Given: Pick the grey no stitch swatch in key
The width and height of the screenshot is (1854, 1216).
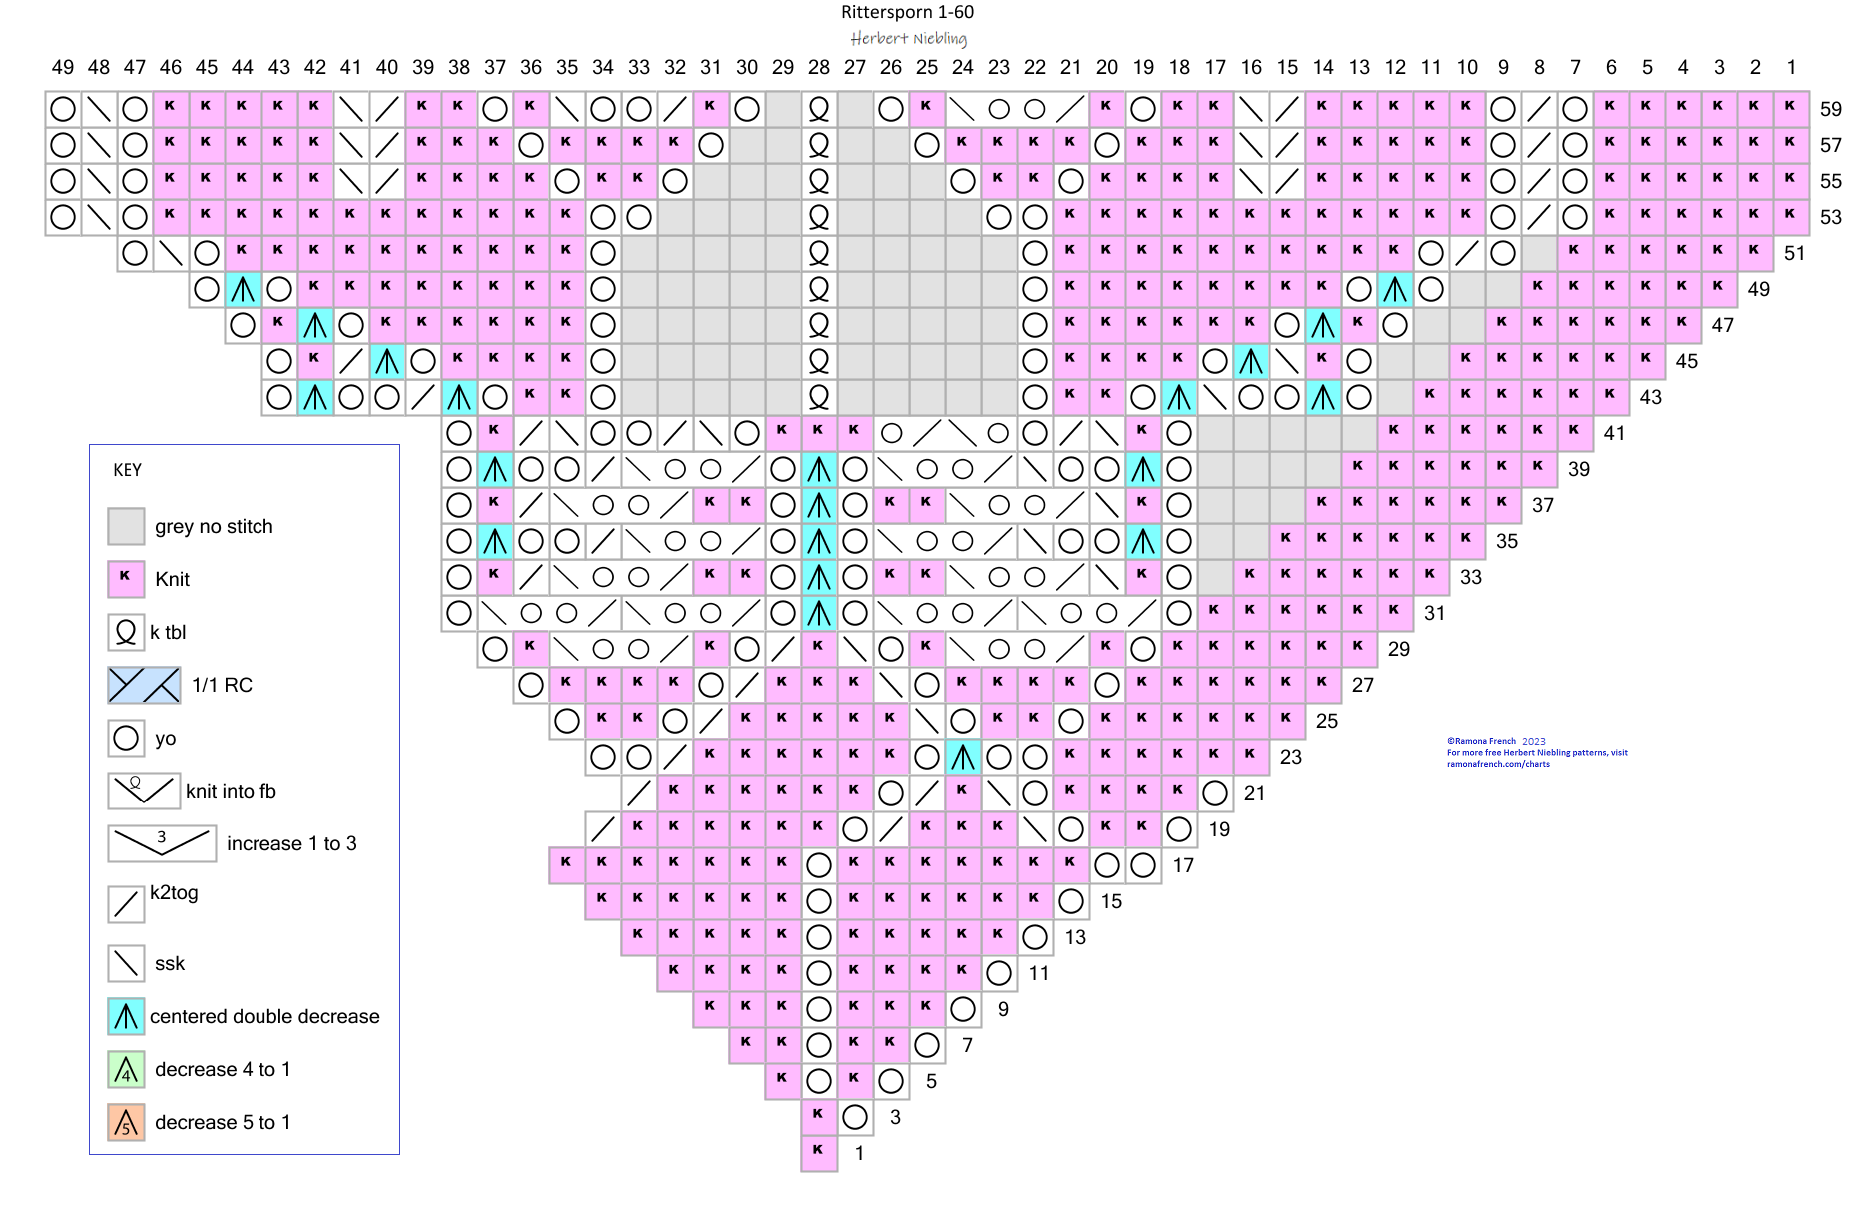Looking at the screenshot, I should (126, 526).
